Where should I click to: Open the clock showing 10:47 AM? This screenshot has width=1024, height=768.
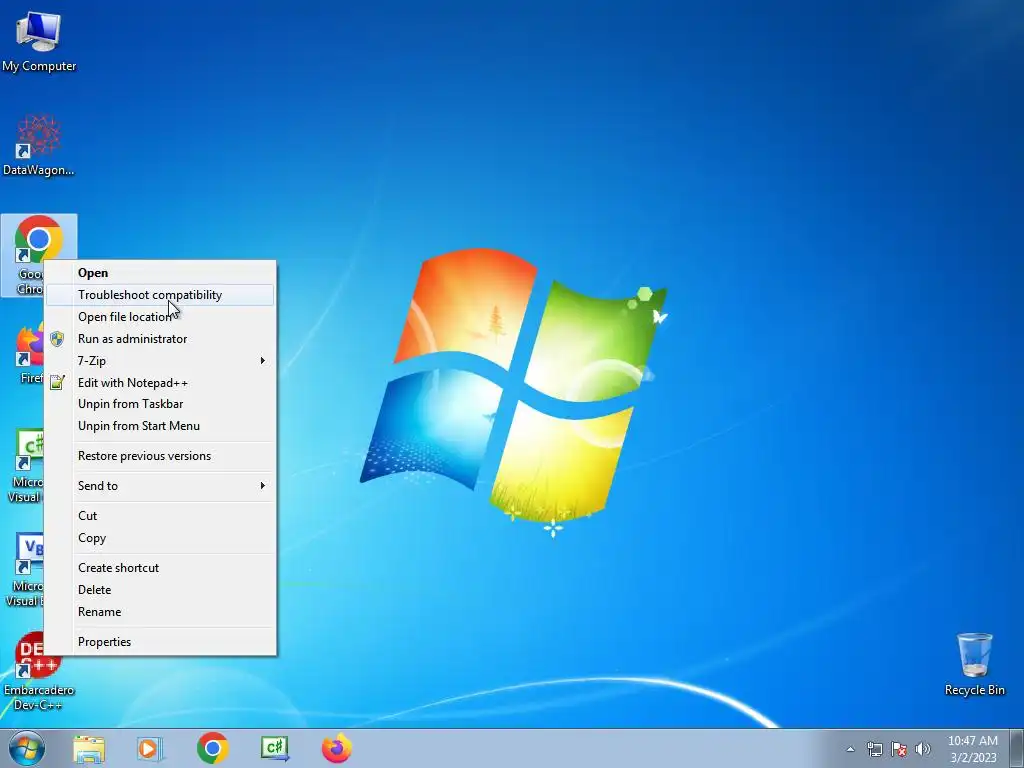click(972, 748)
